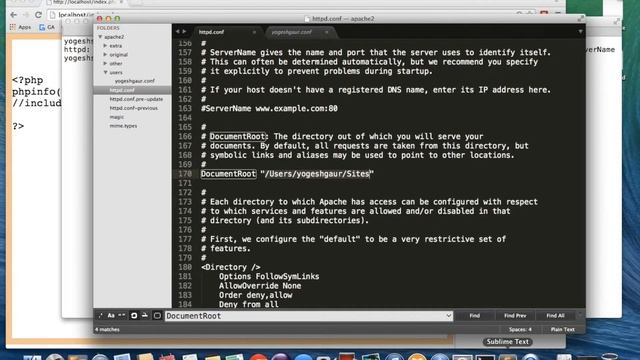The height and width of the screenshot is (360, 640).
Task: Click the highlighted DocumentRoot on line 166
Action: [x=237, y=136]
